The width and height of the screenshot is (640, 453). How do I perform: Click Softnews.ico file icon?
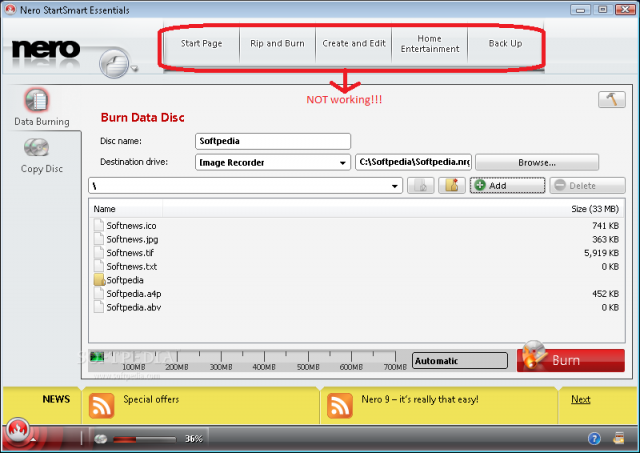tap(98, 225)
